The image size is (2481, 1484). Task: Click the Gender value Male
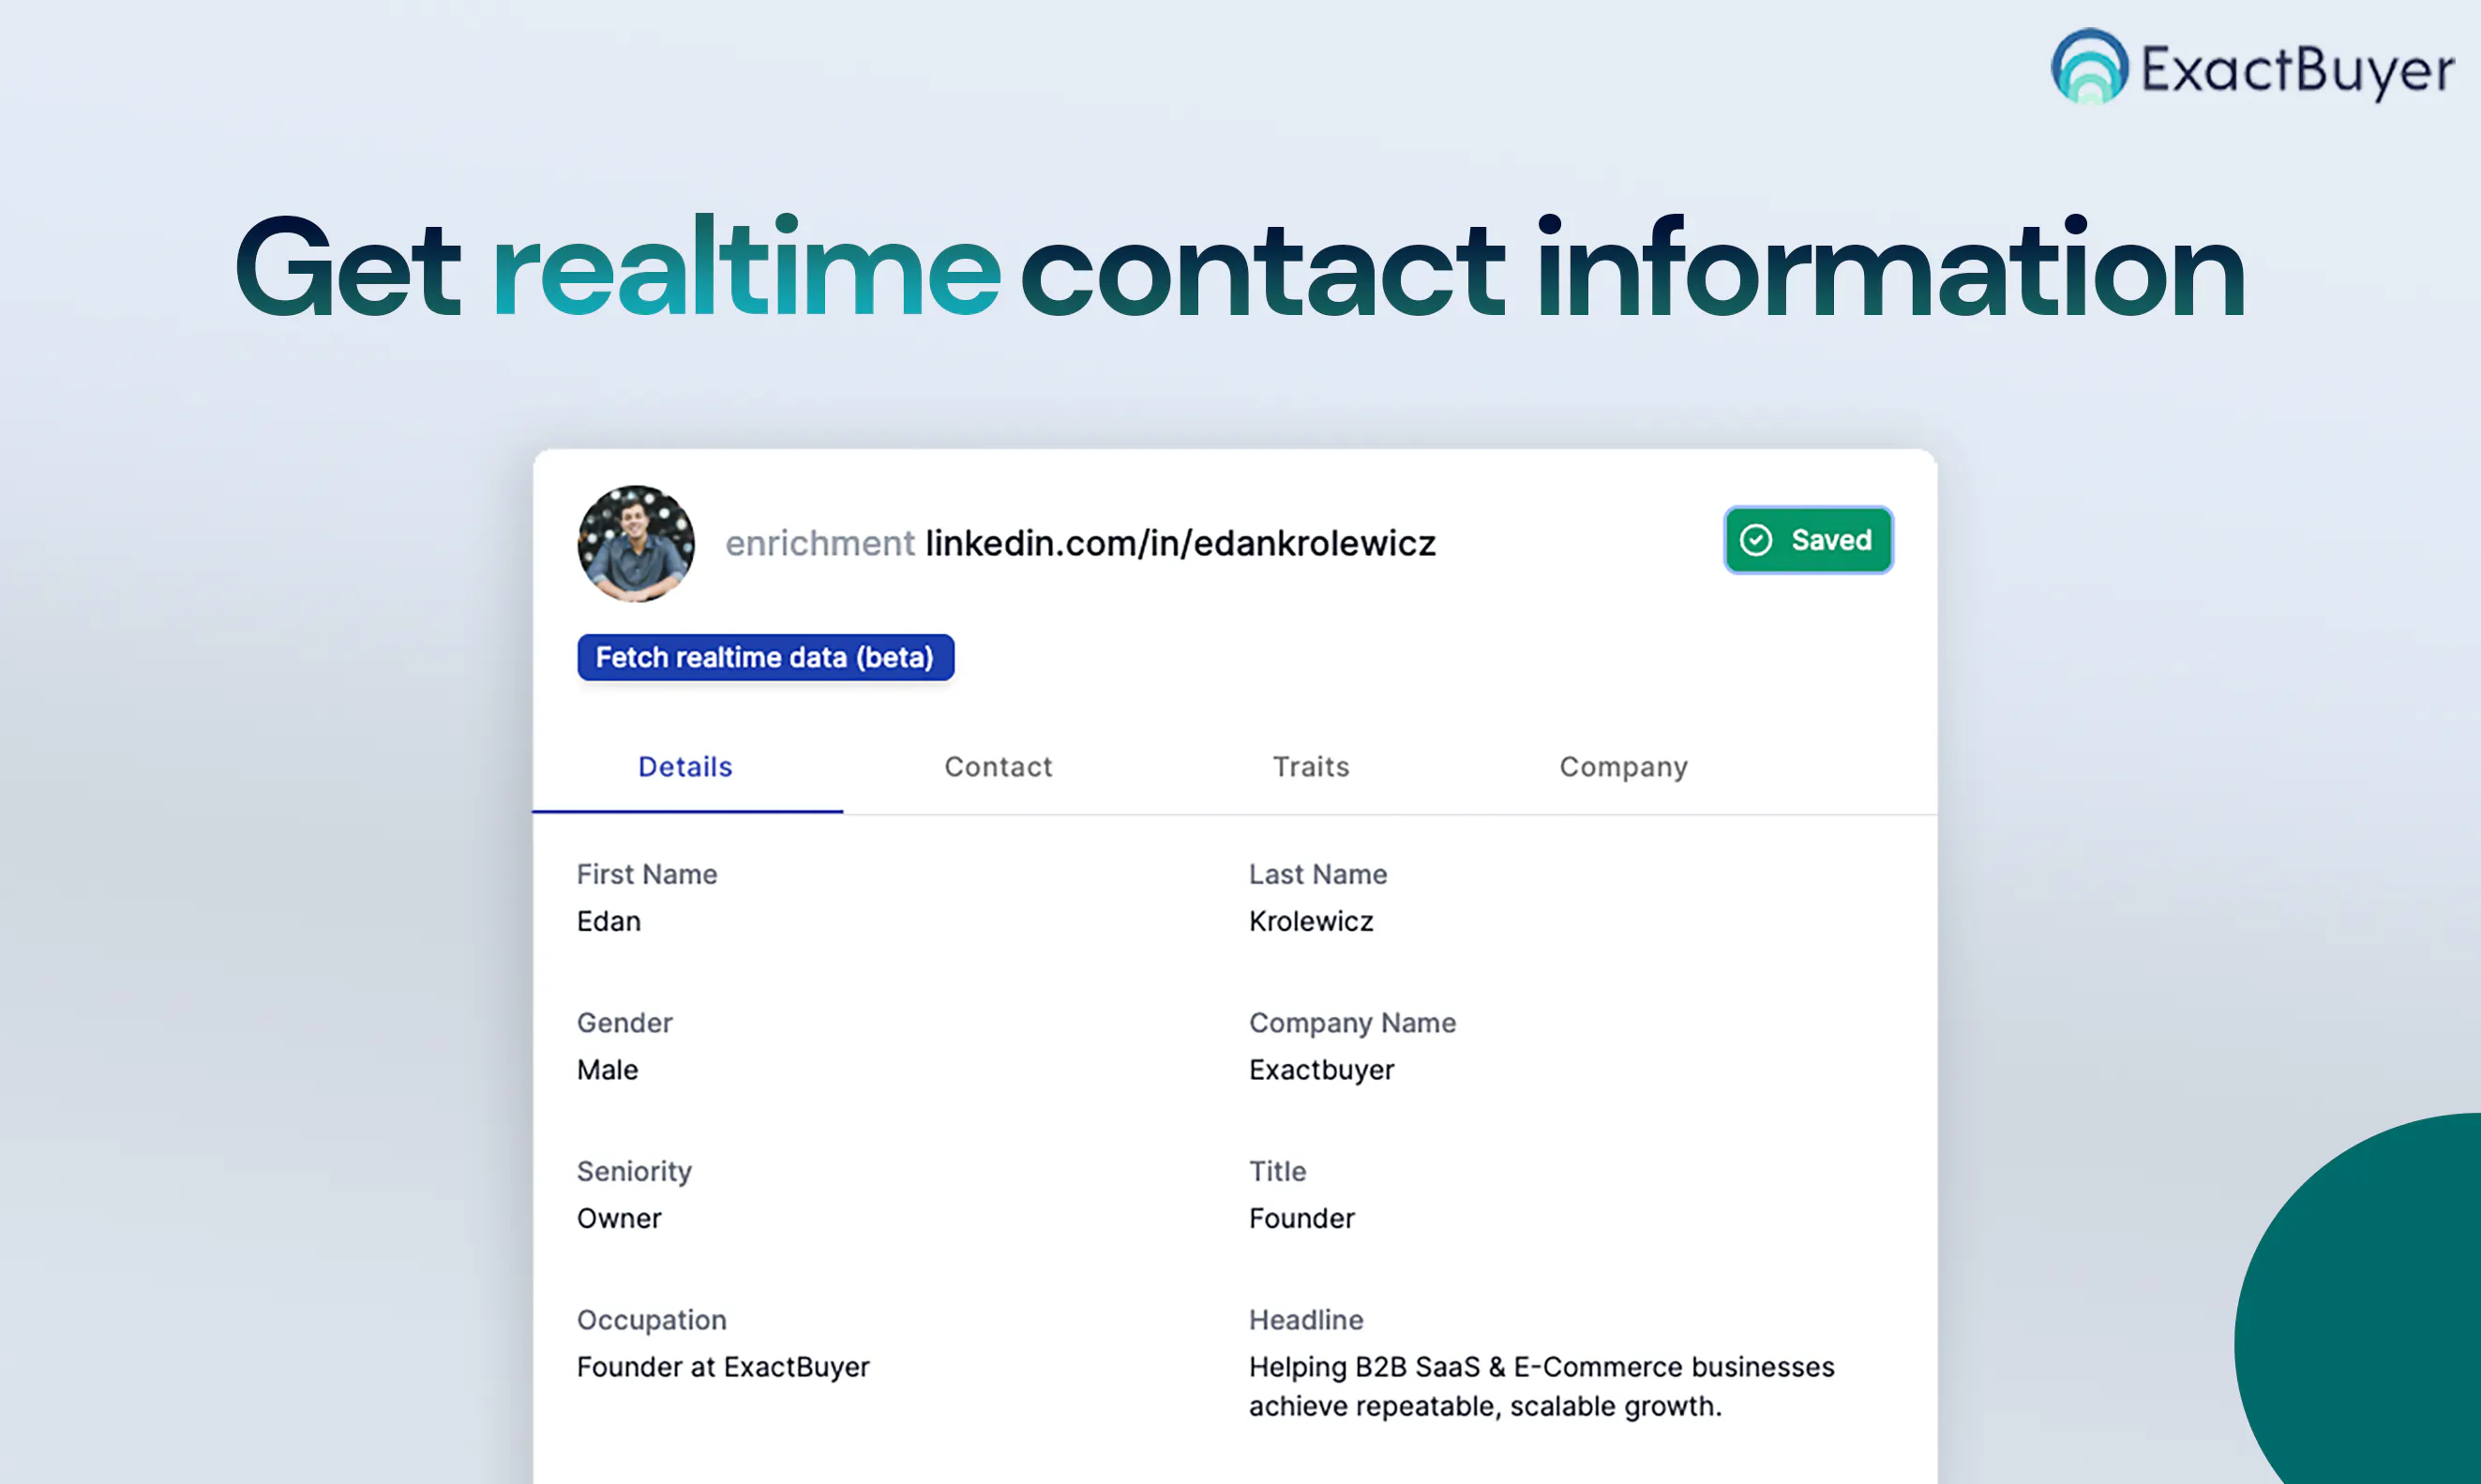pyautogui.click(x=607, y=1070)
